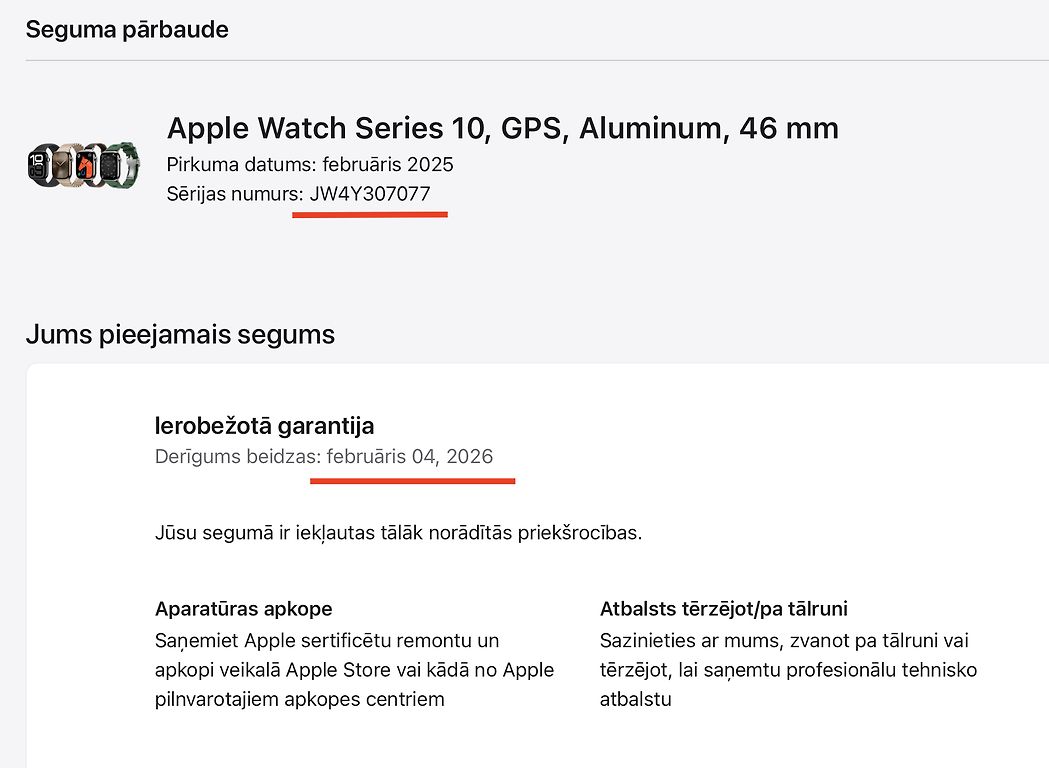The width and height of the screenshot is (1049, 768).
Task: Click the Jūsu segumā ir iekļautas sentence
Action: 398,533
